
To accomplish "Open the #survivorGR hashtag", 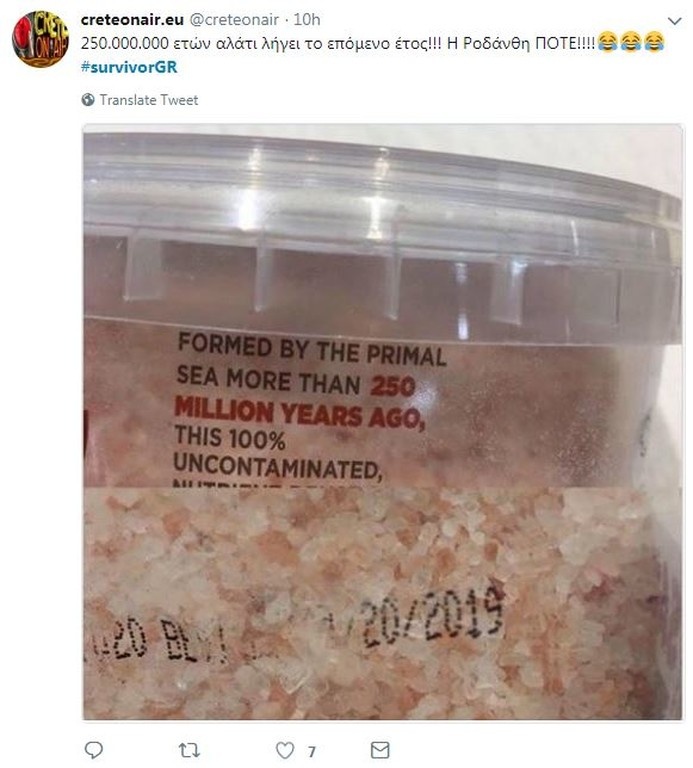I will (x=129, y=67).
